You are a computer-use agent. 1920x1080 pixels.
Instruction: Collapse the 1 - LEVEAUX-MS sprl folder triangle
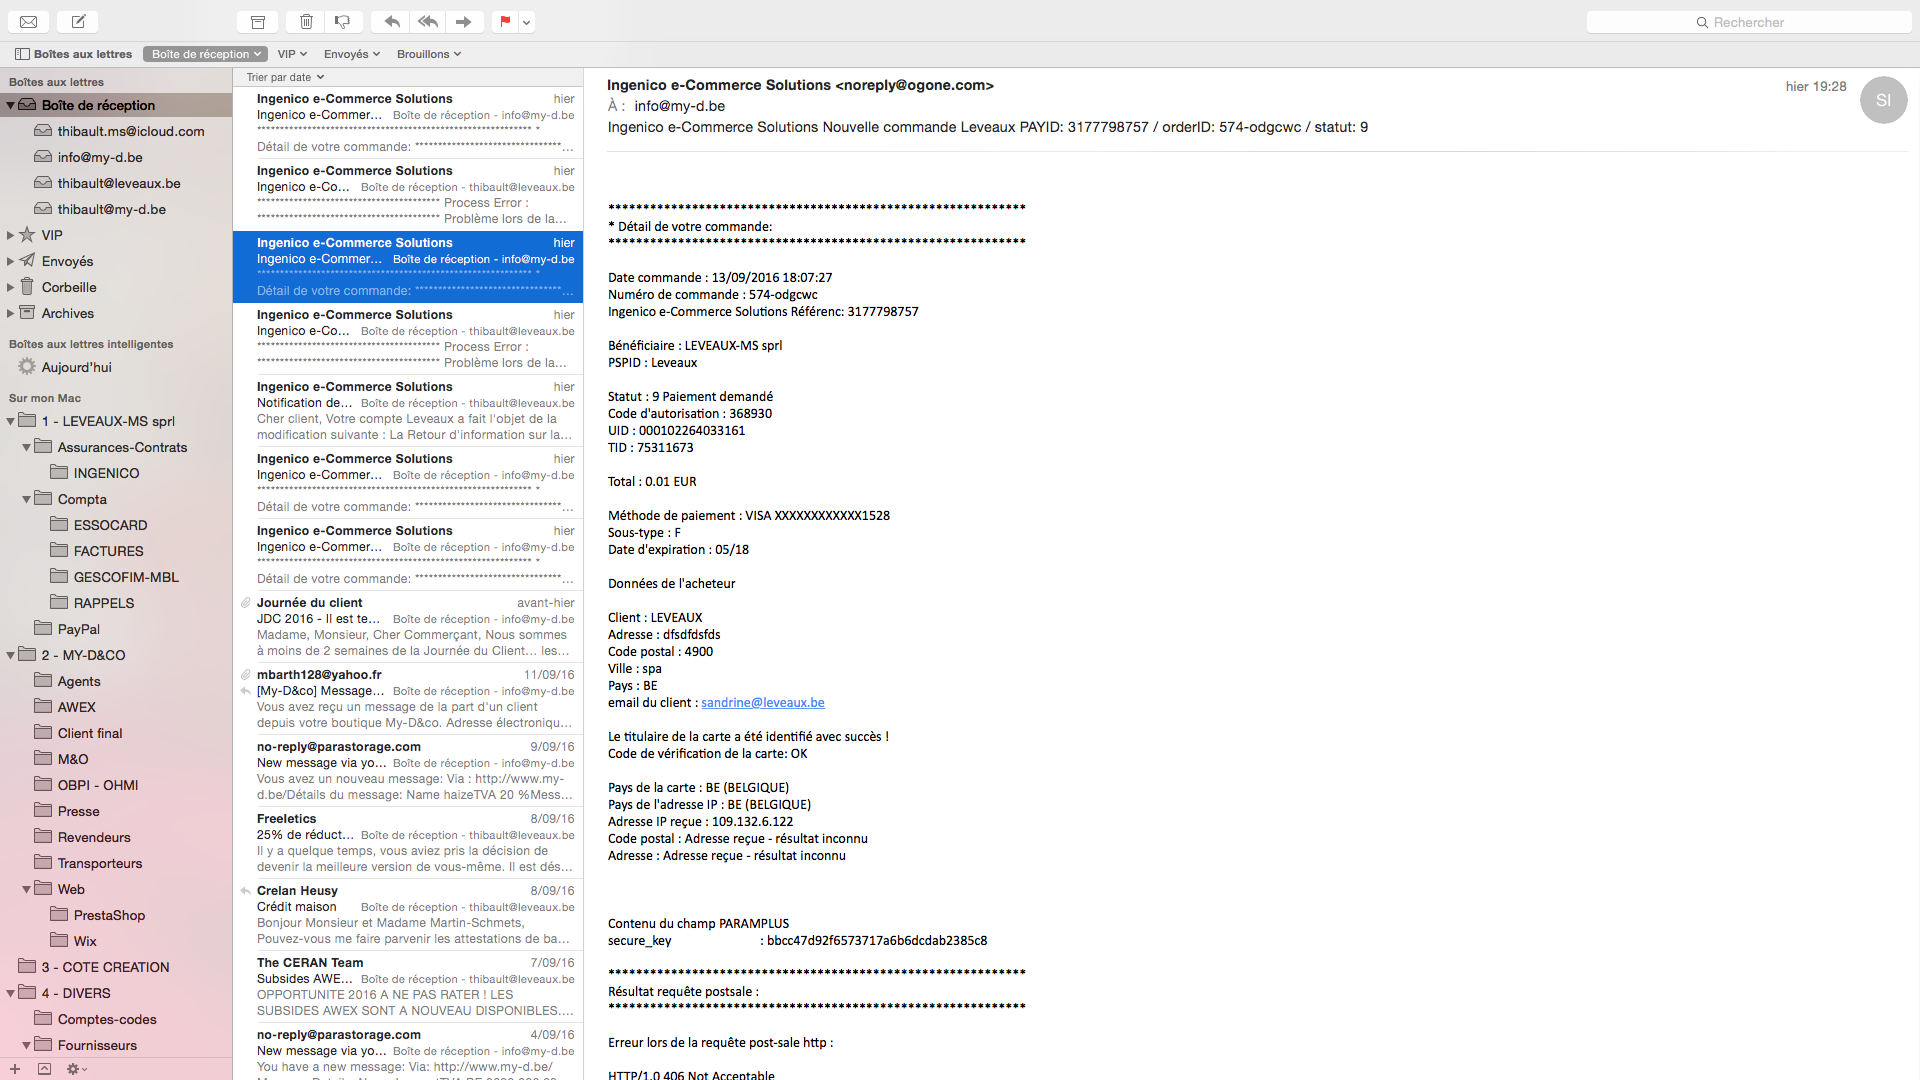coord(10,421)
